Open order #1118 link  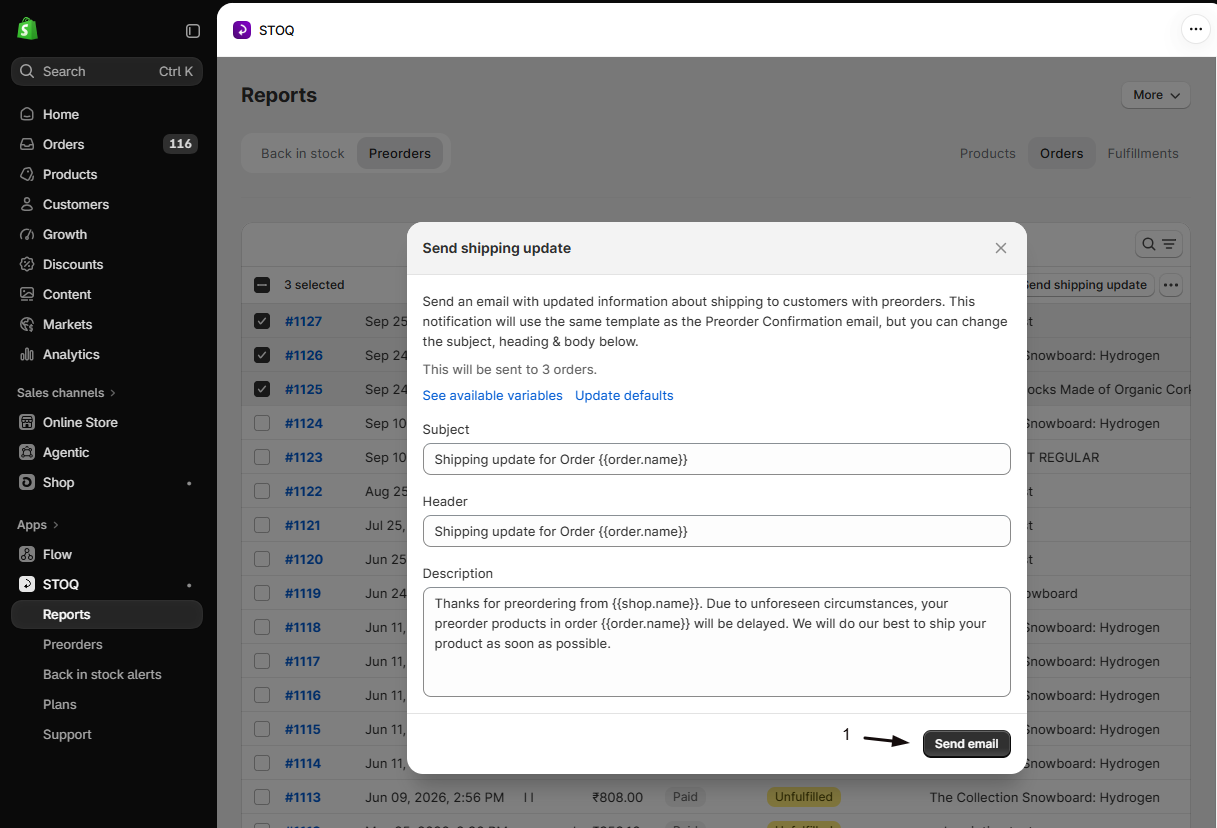[x=303, y=627]
